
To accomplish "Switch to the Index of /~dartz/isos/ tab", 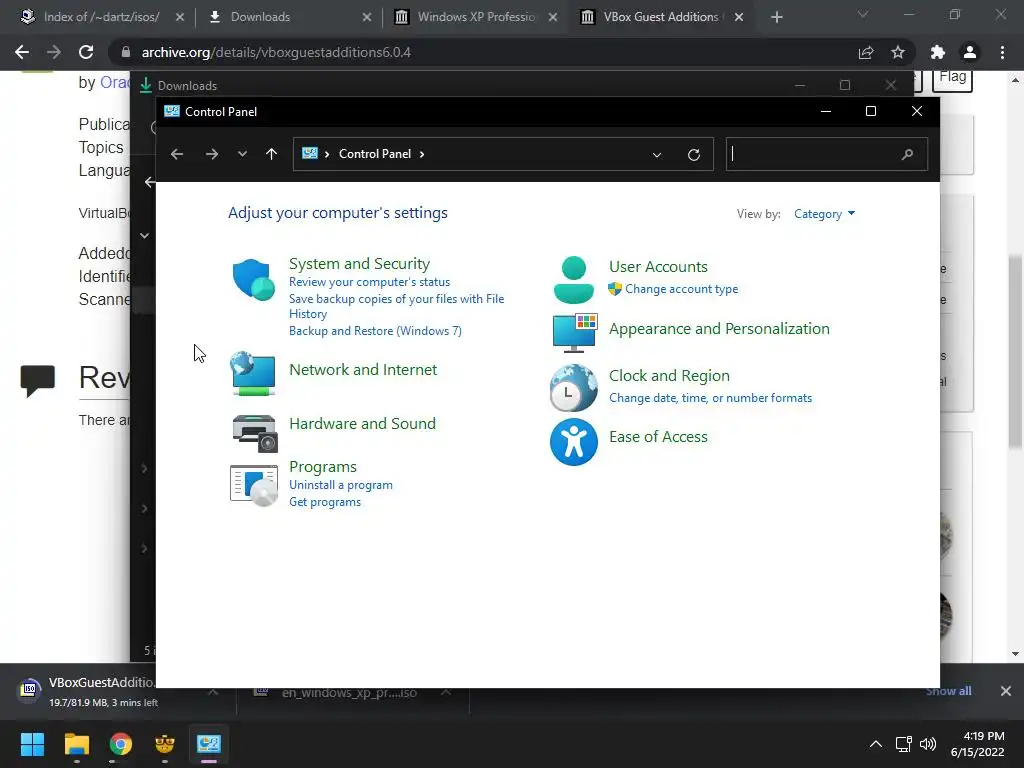I will (101, 17).
